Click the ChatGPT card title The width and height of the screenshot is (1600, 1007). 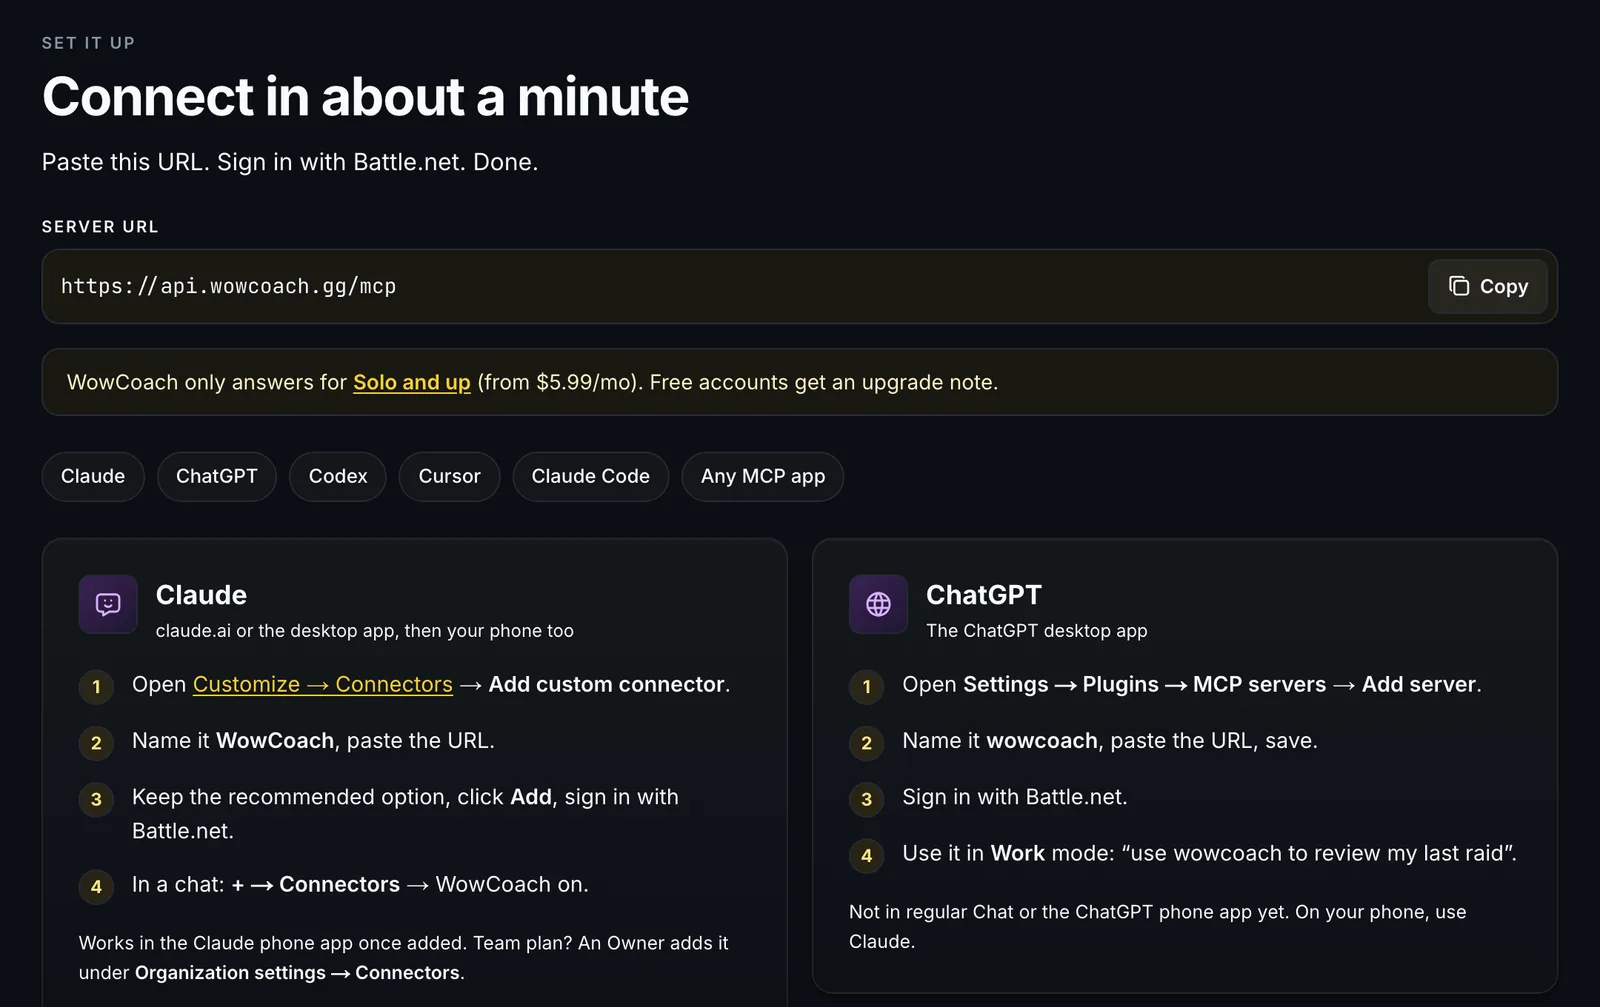click(x=984, y=595)
